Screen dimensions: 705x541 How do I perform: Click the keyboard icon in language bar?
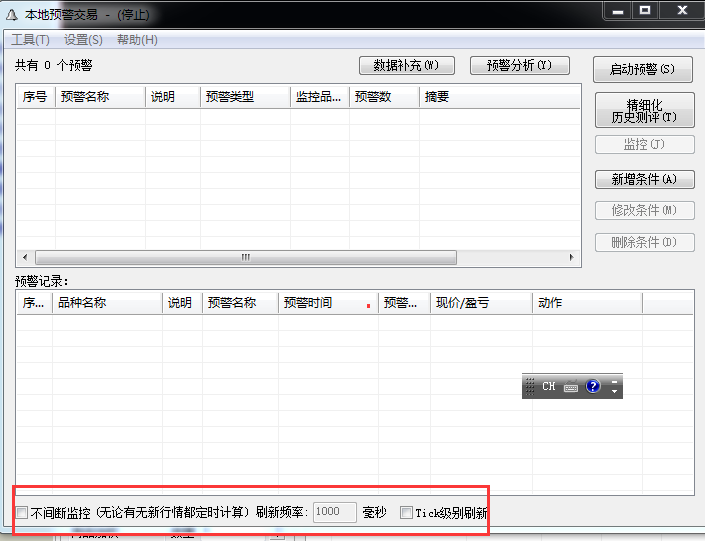tap(571, 386)
